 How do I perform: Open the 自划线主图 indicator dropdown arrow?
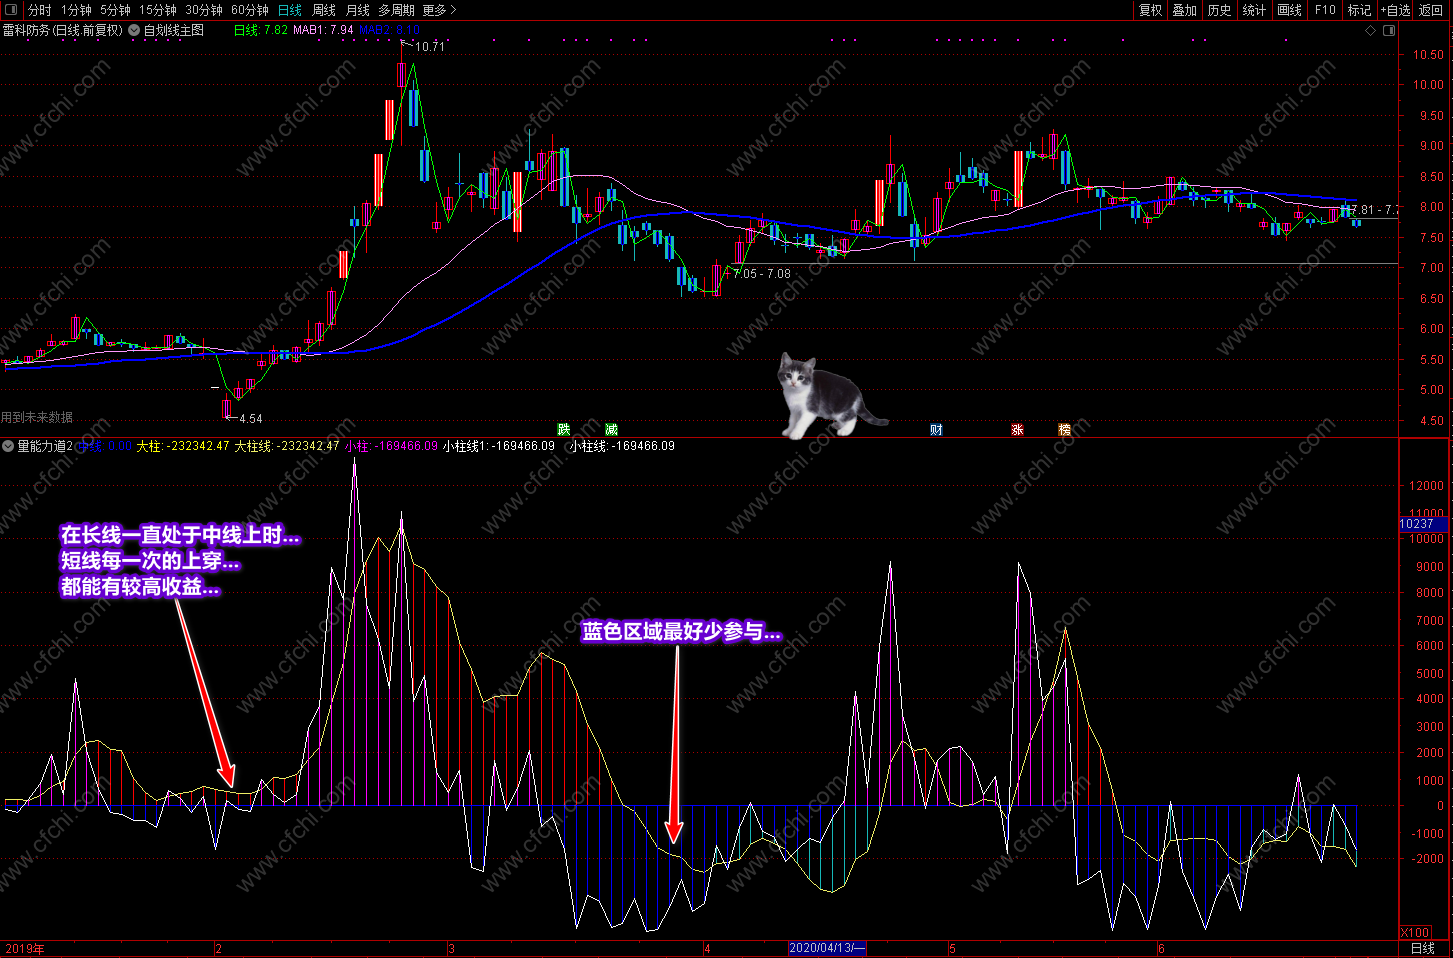coord(134,30)
